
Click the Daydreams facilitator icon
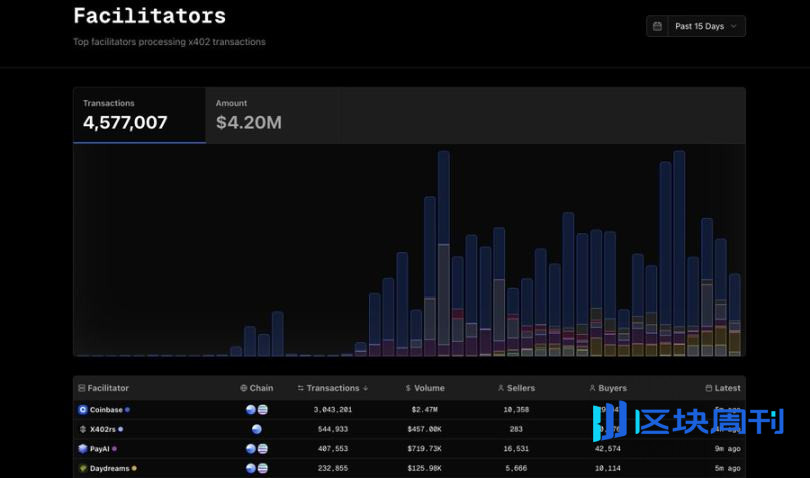point(83,468)
